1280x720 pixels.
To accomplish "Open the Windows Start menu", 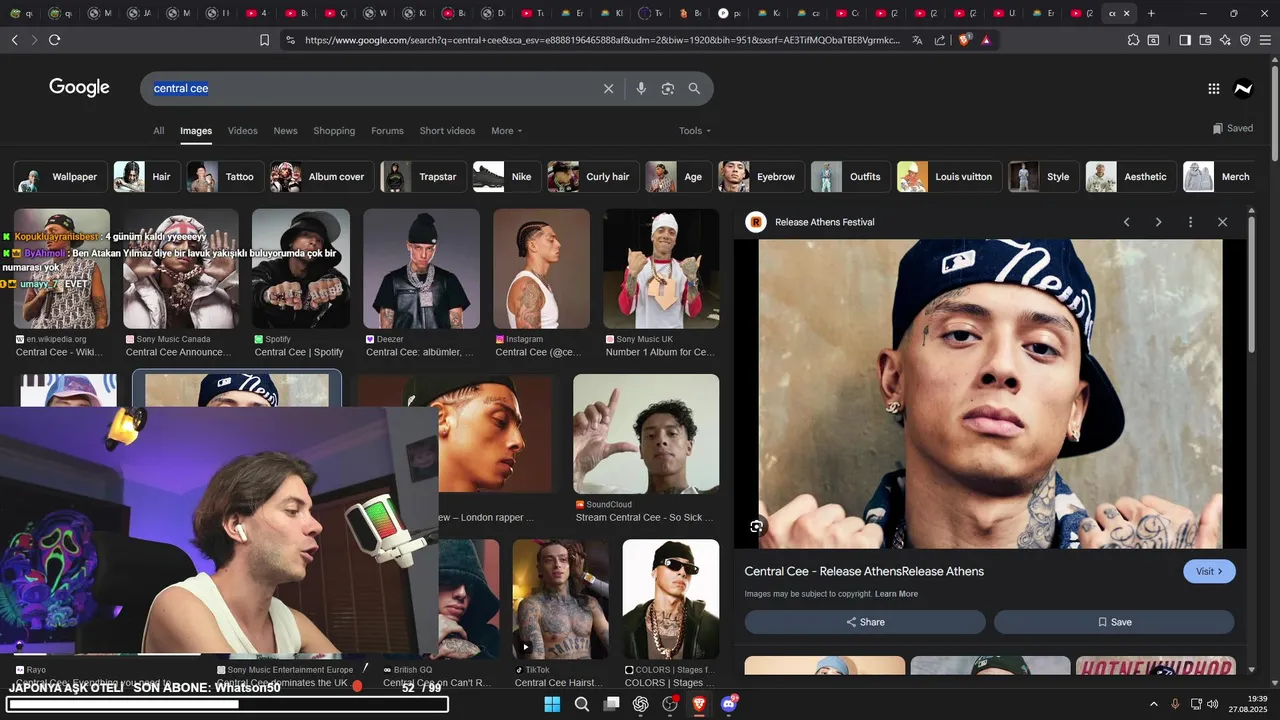I will tap(552, 704).
